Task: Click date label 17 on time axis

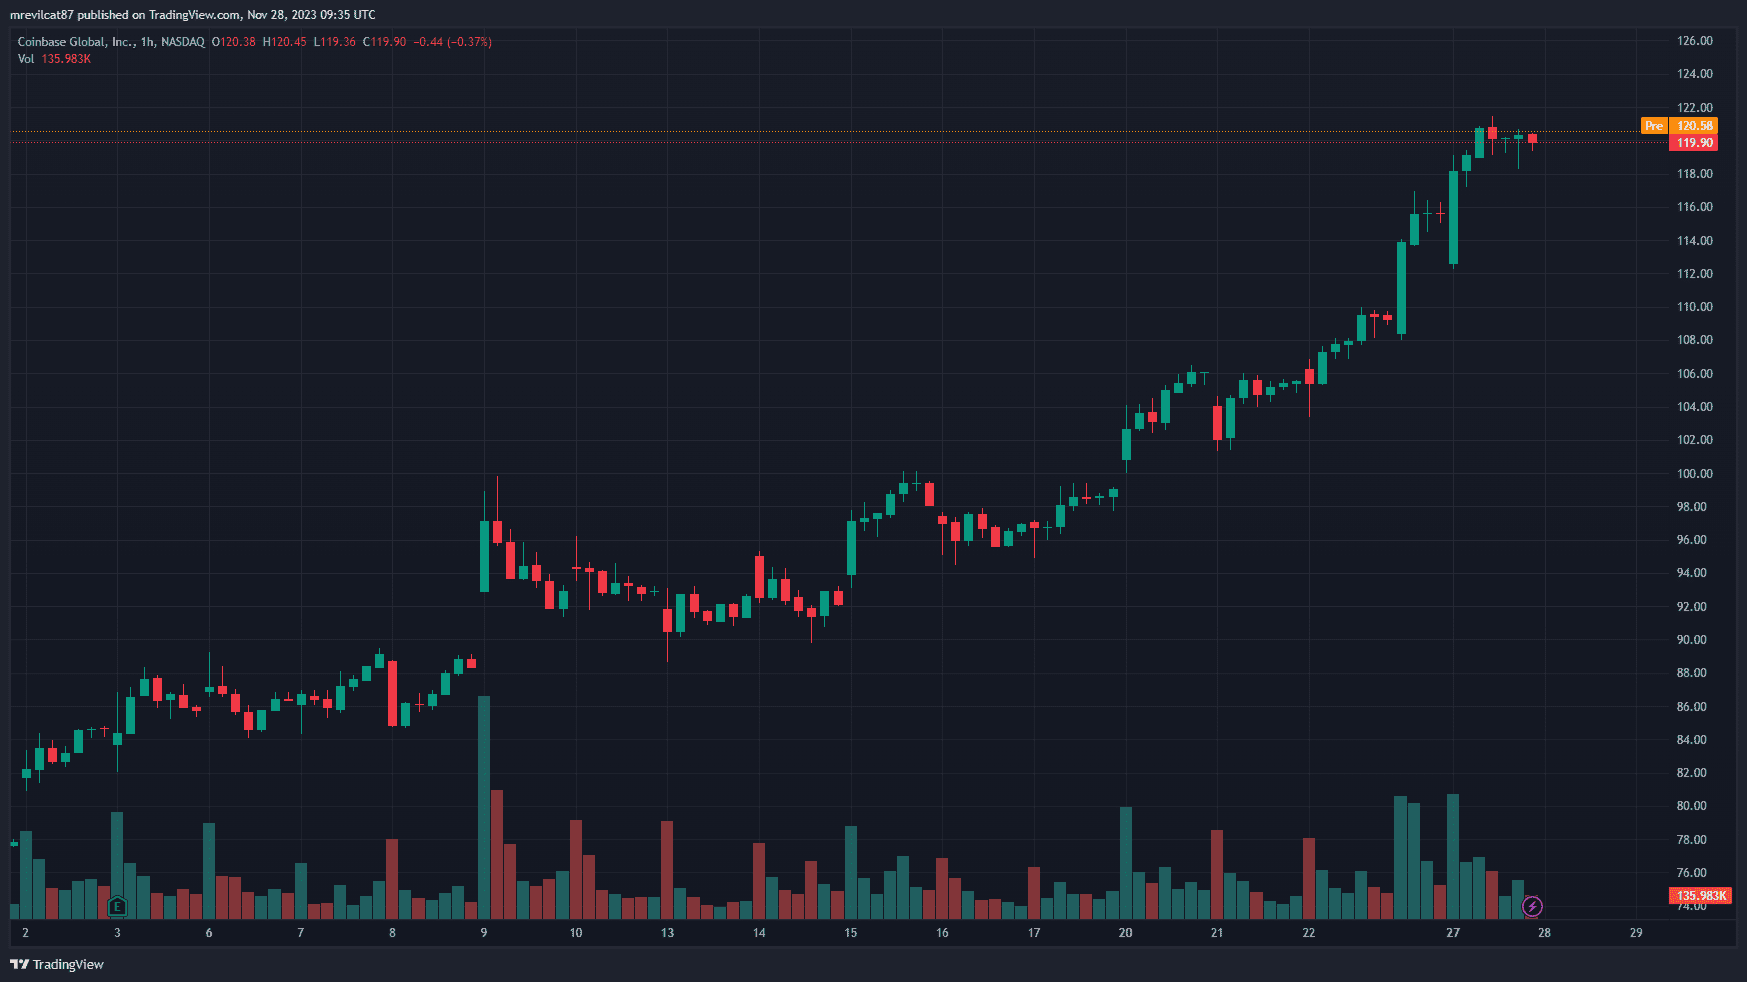Action: click(1034, 933)
